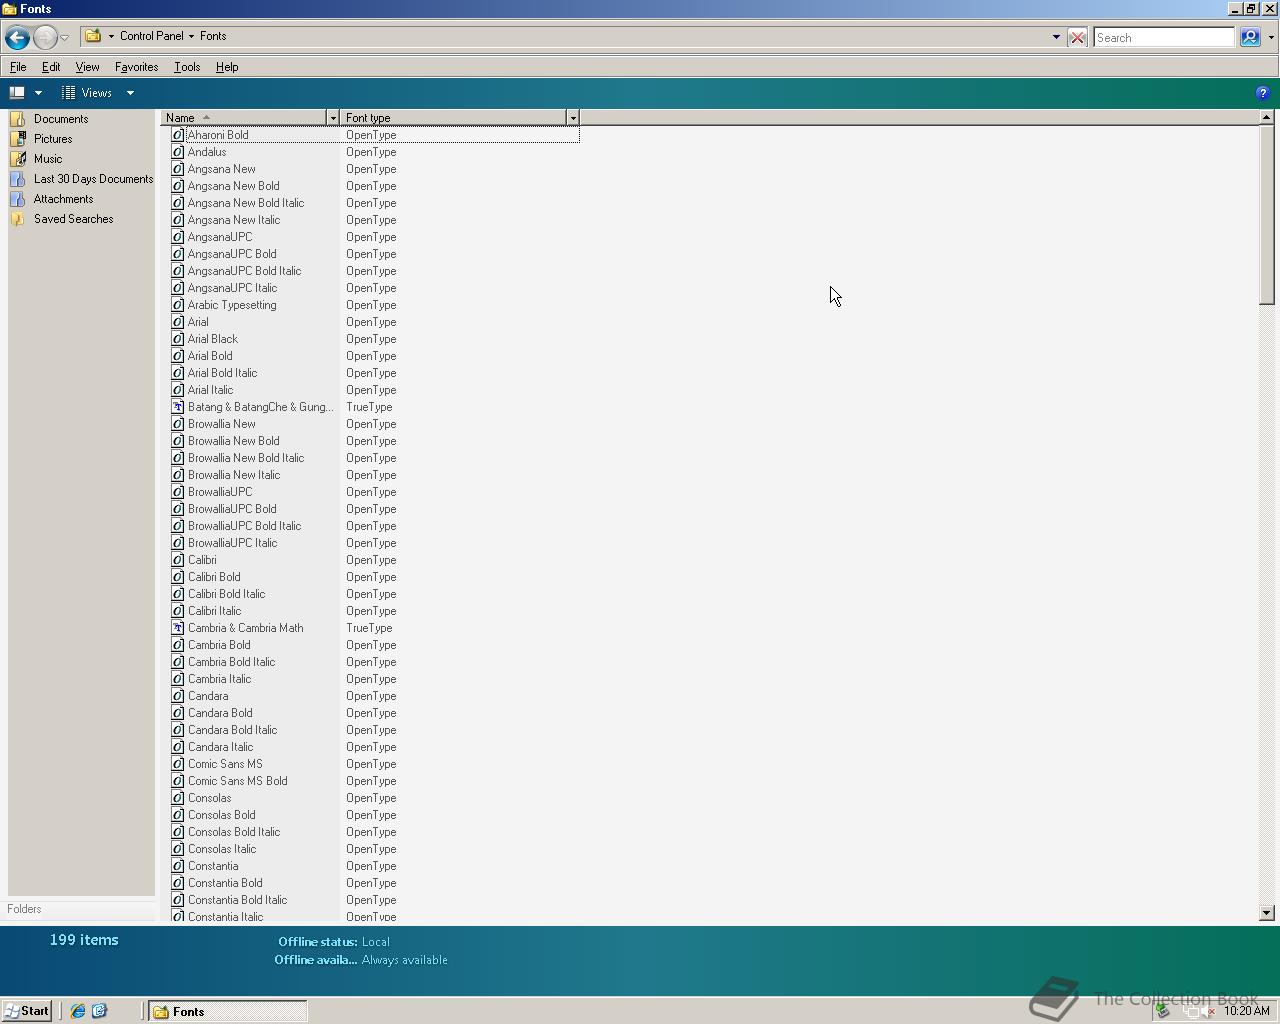
Task: Open the Favorites menu
Action: 136,67
